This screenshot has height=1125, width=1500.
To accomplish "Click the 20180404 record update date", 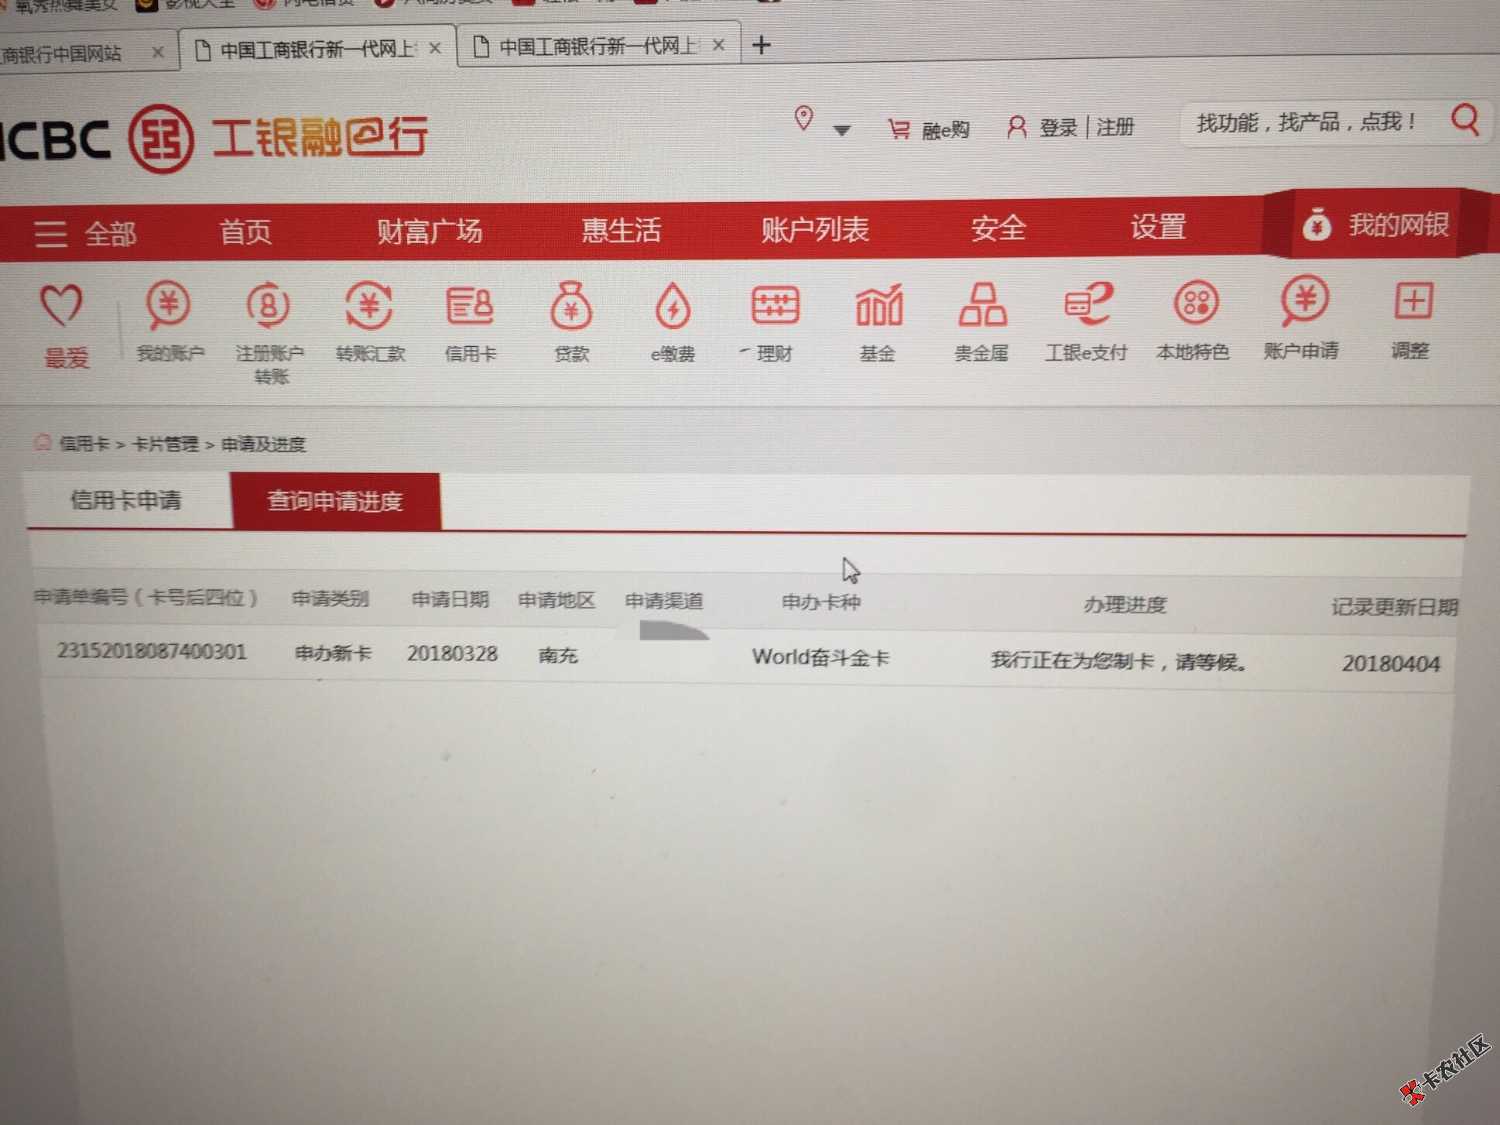I will point(1391,664).
